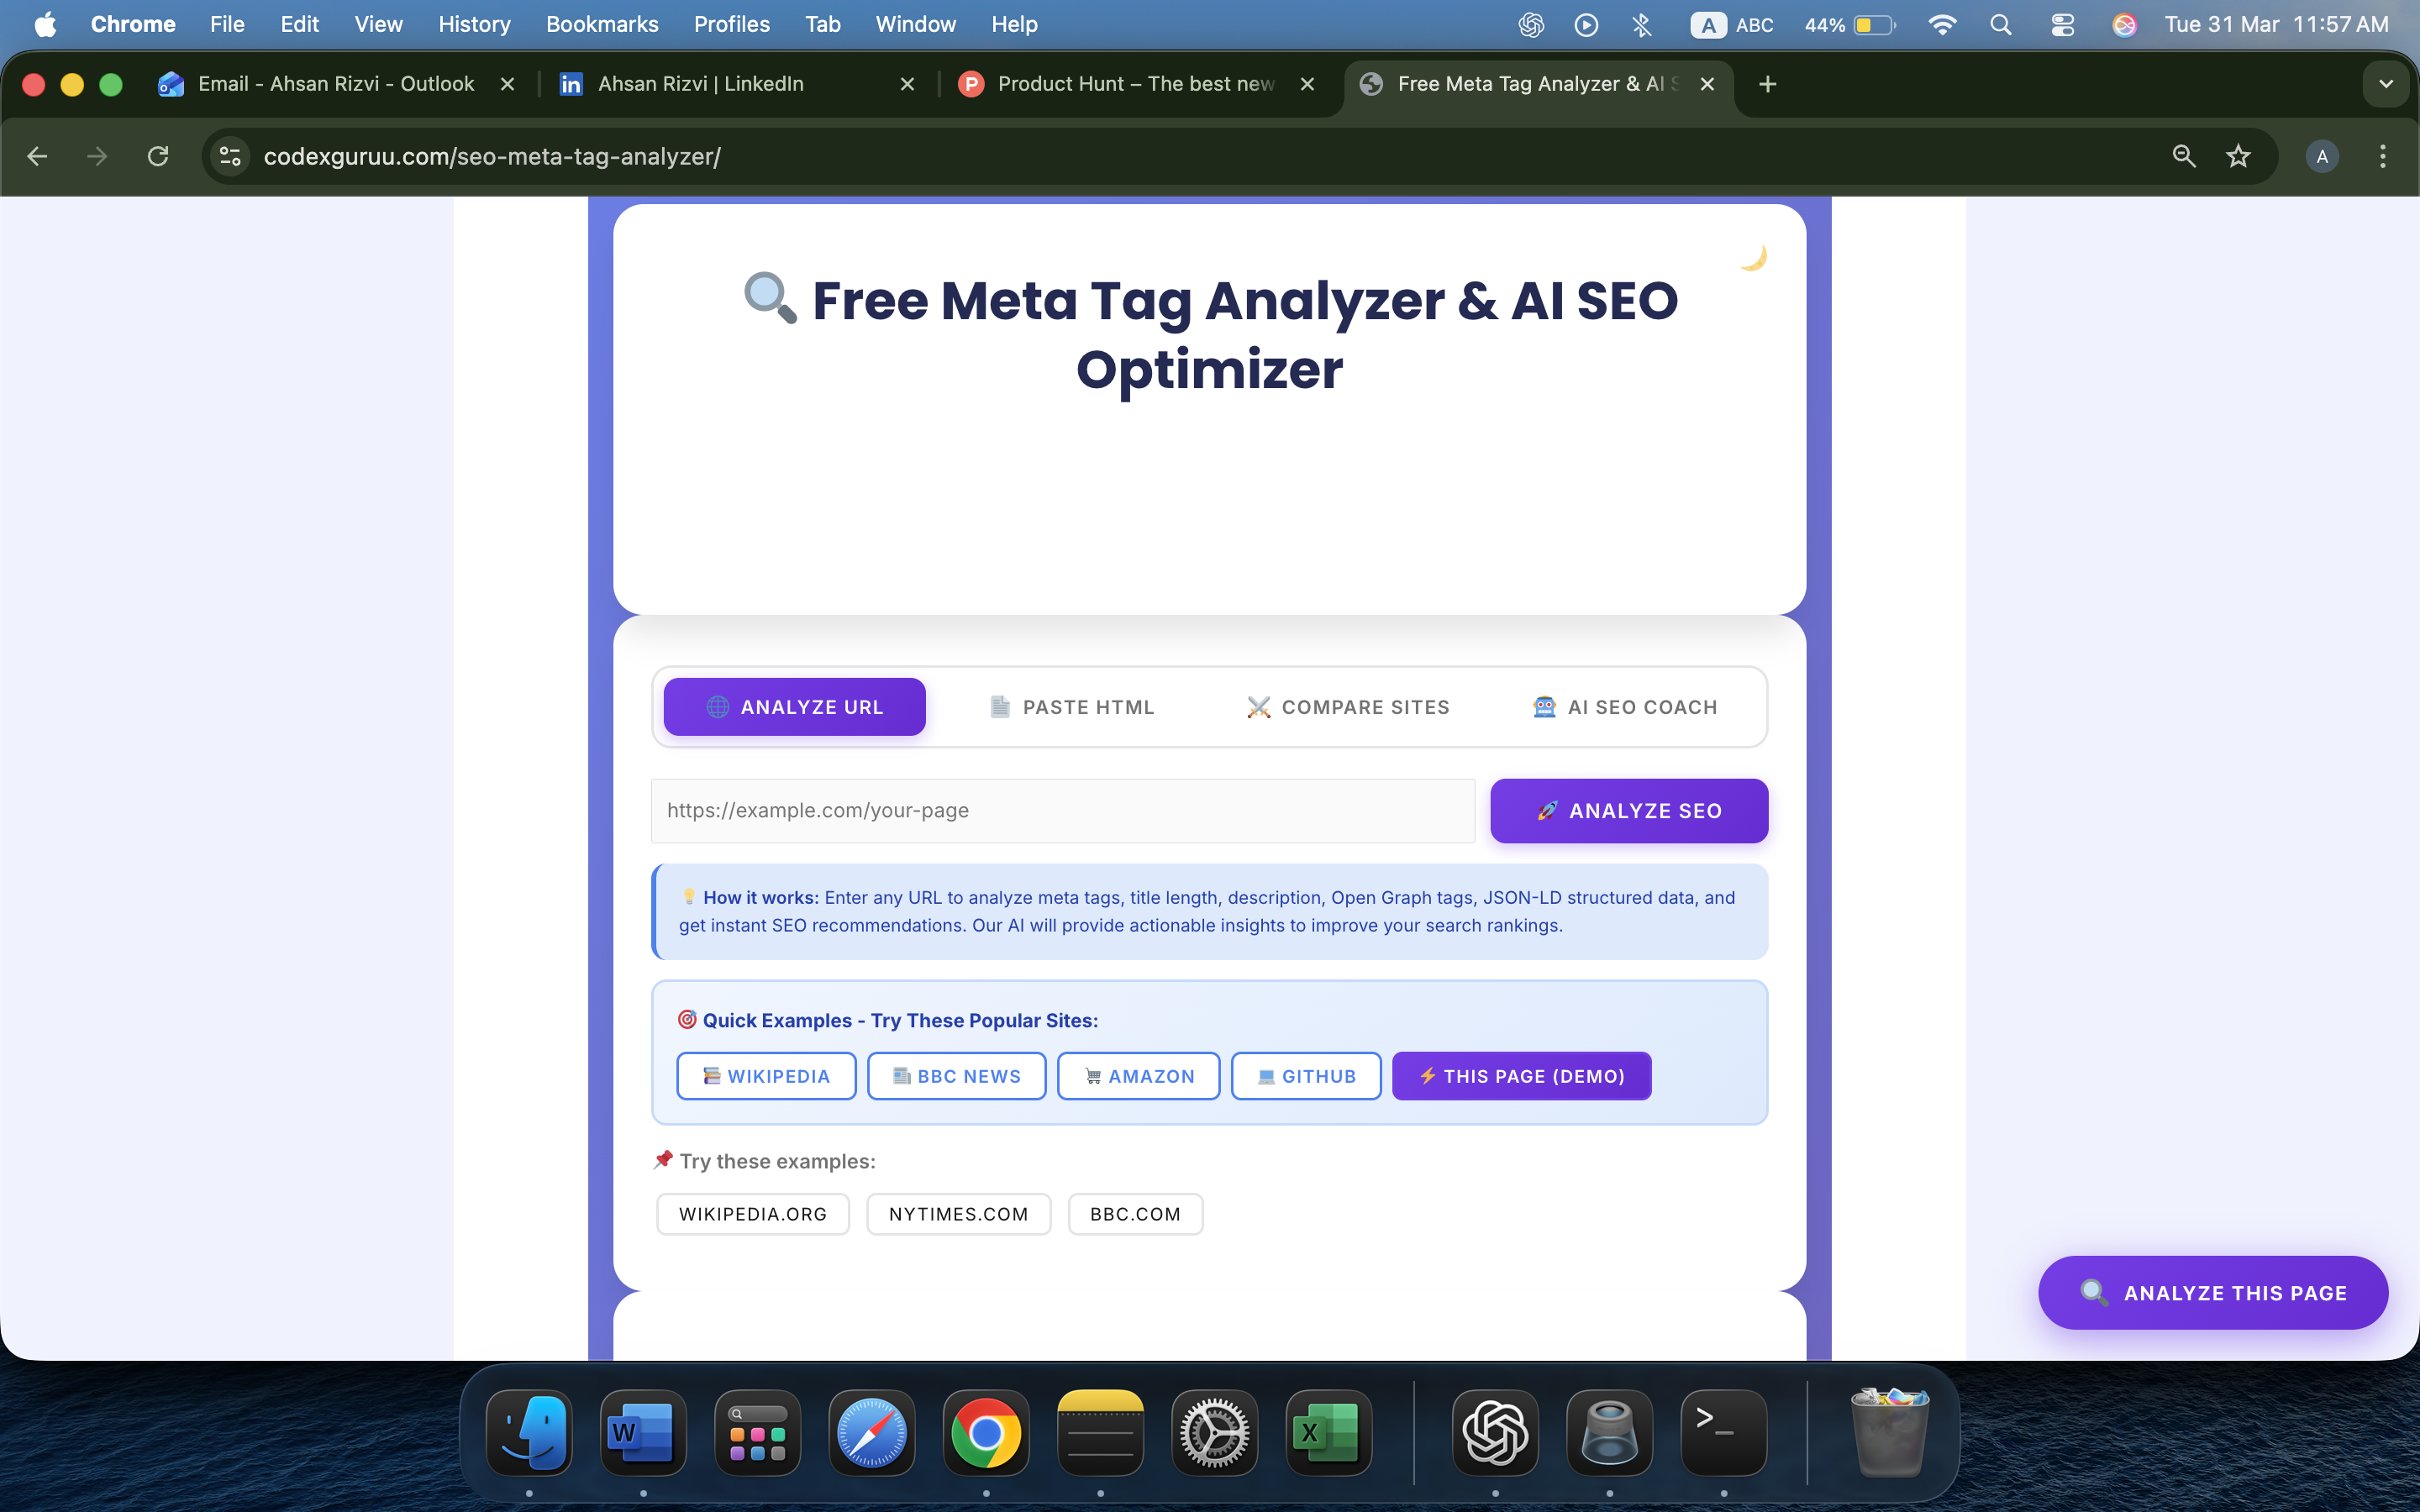This screenshot has width=2420, height=1512.
Task: Open macOS Control Center in the menu bar
Action: coord(2062,24)
